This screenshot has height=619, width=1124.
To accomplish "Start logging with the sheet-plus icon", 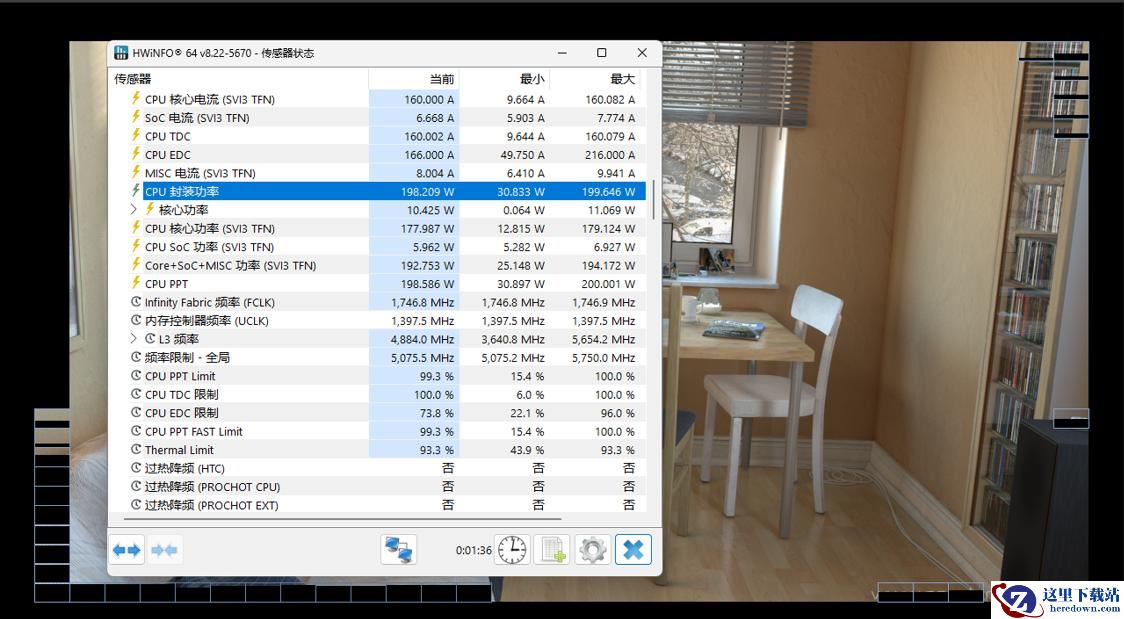I will pos(551,549).
